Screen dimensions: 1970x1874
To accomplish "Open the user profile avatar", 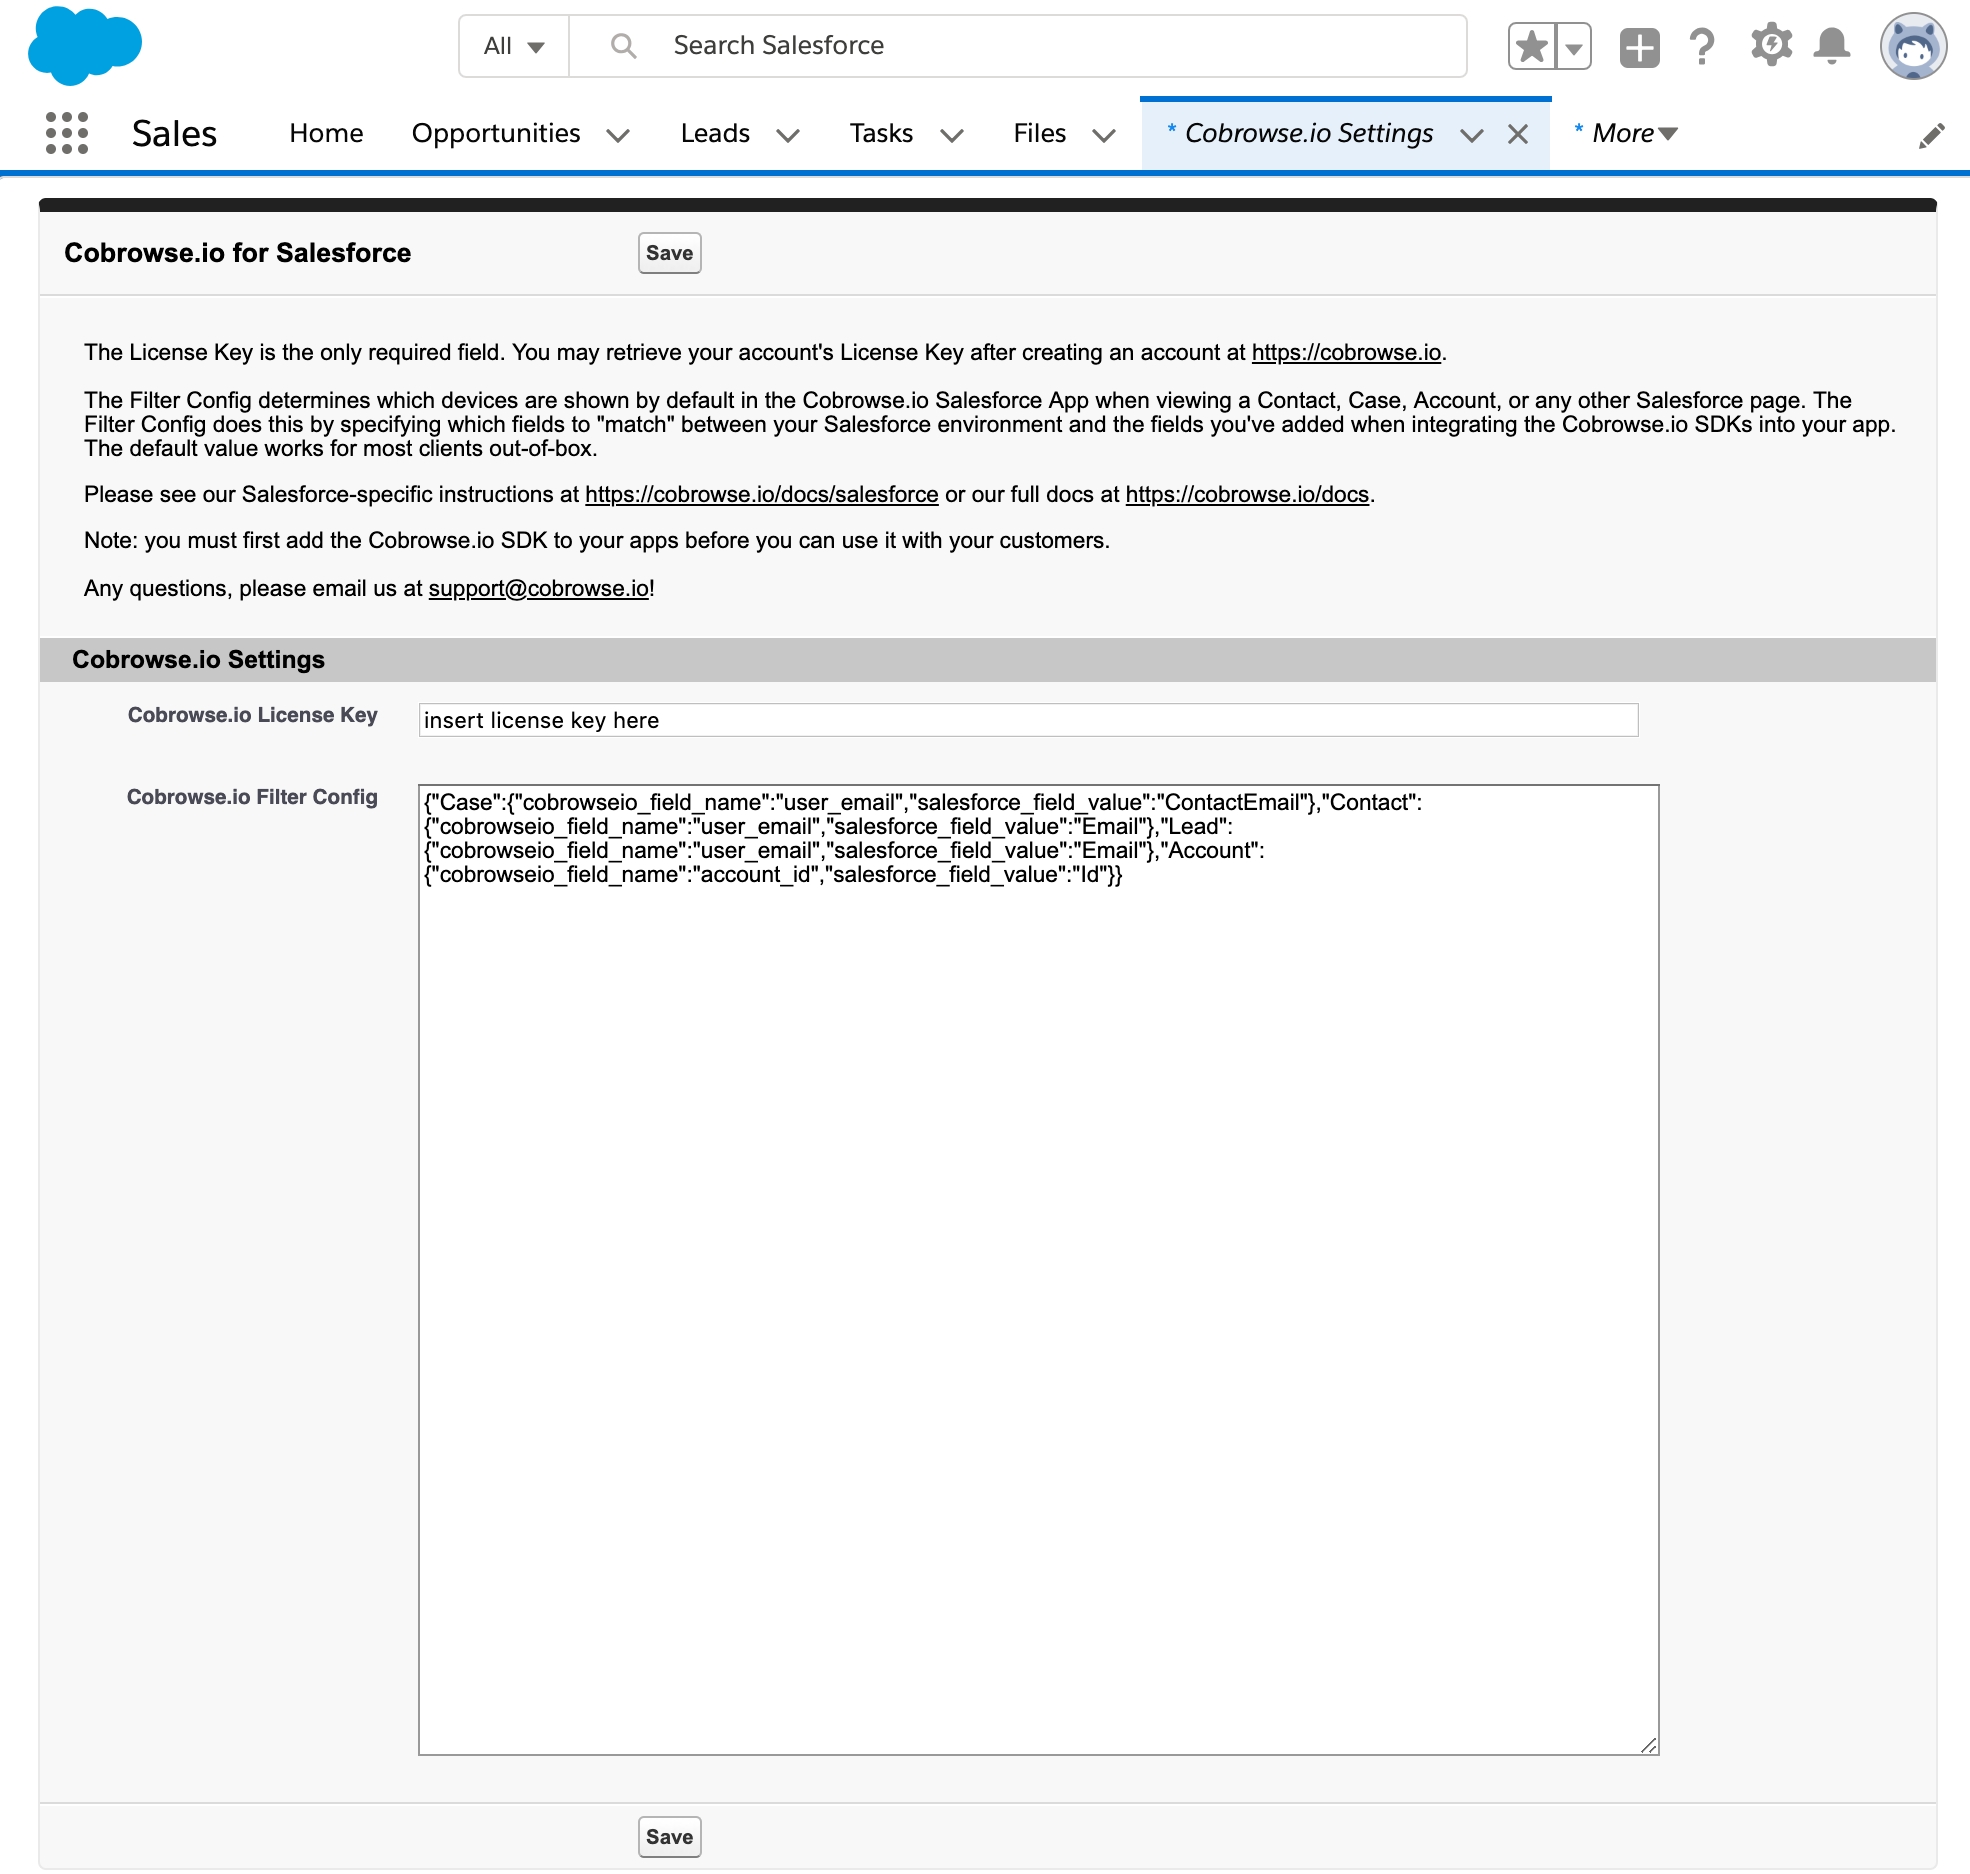I will (1913, 46).
